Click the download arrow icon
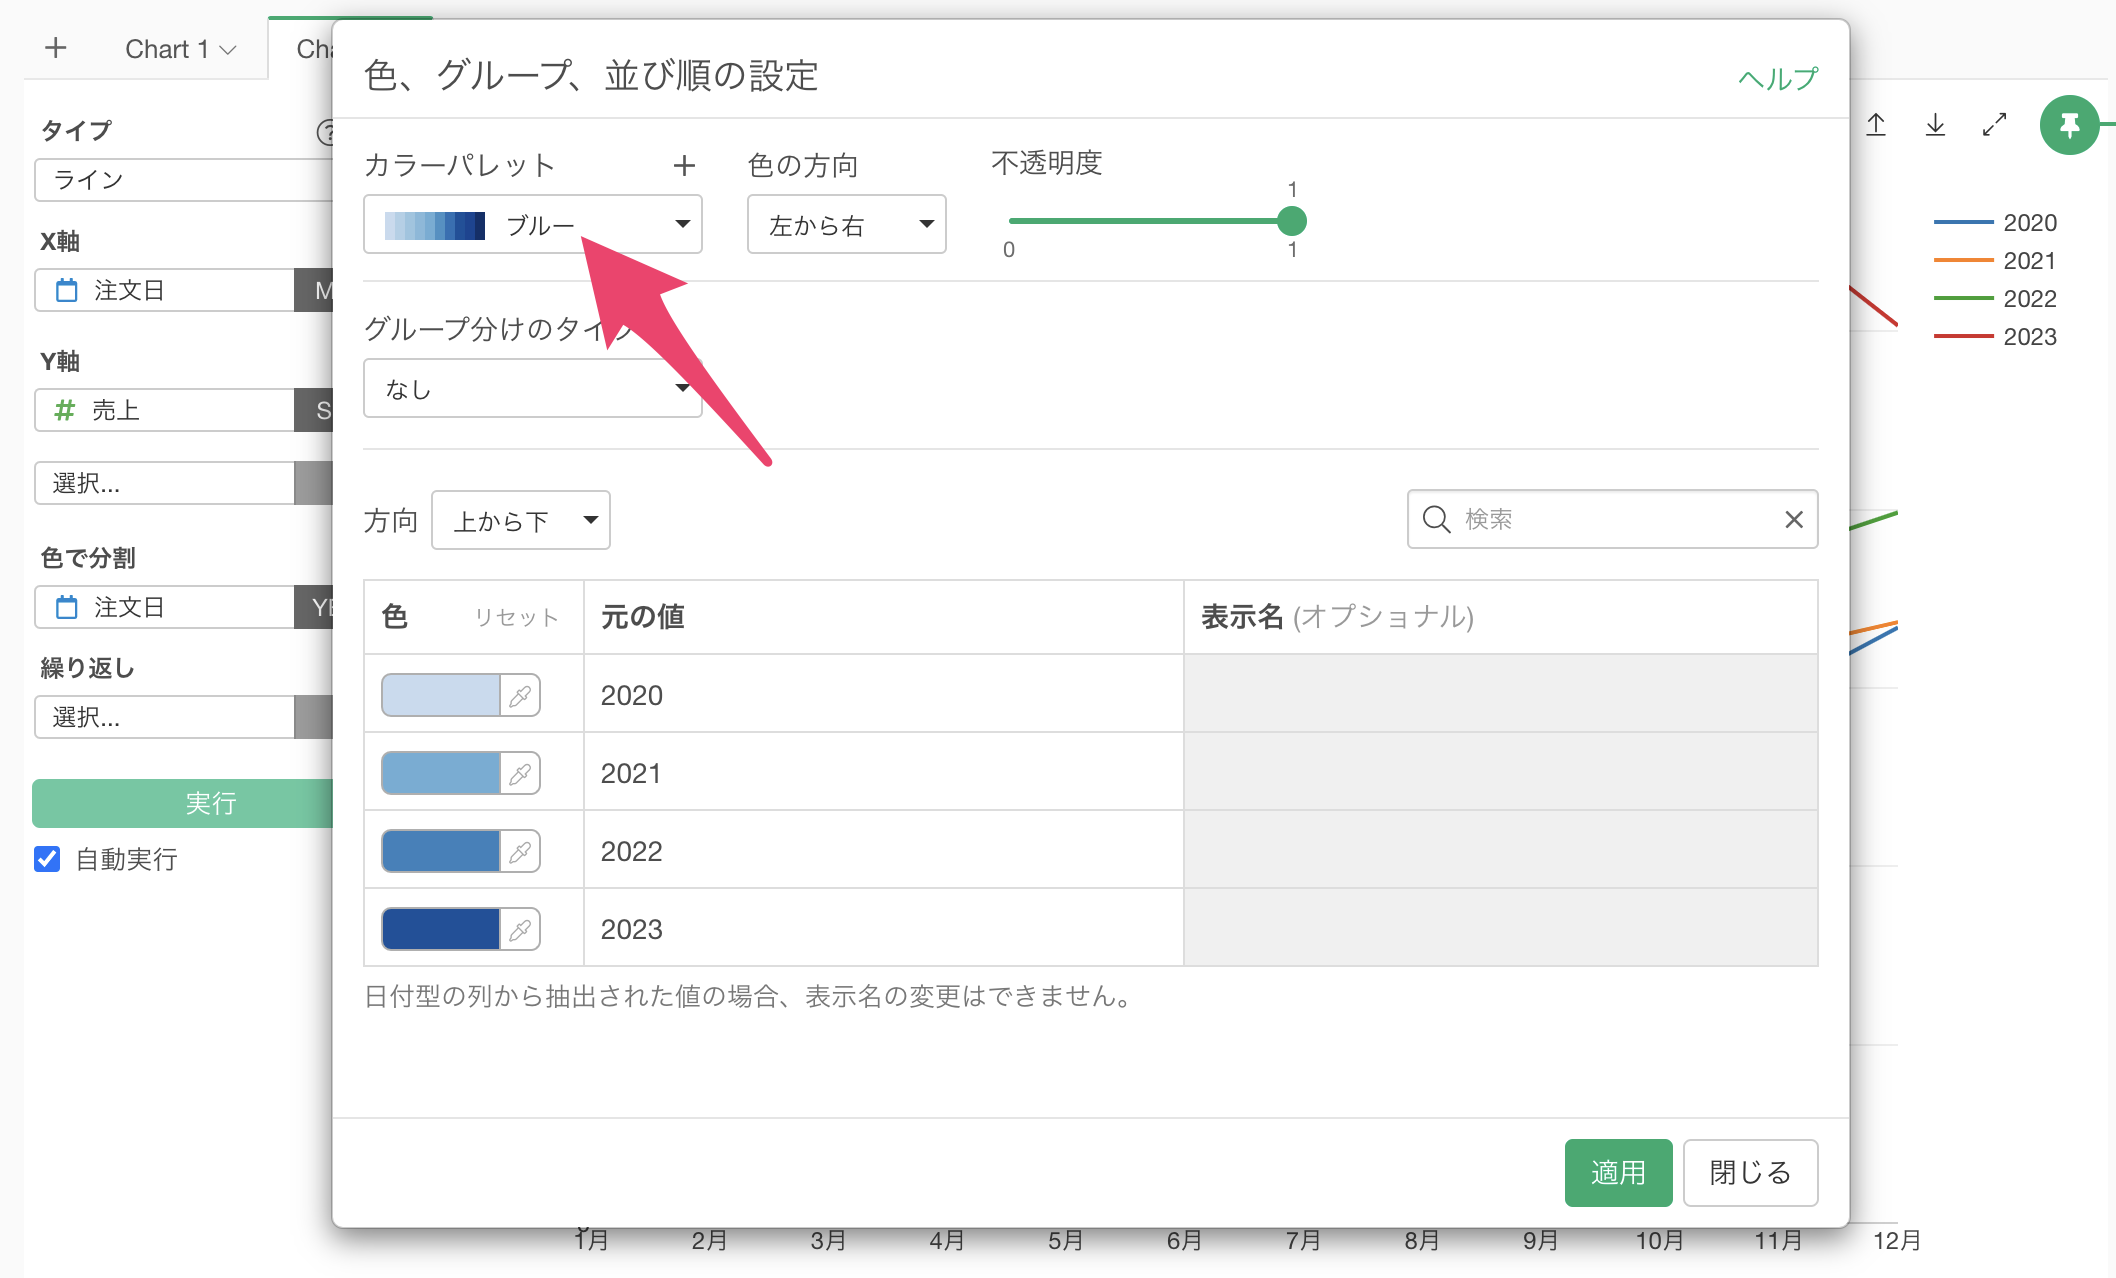The height and width of the screenshot is (1278, 2116). 1935,125
